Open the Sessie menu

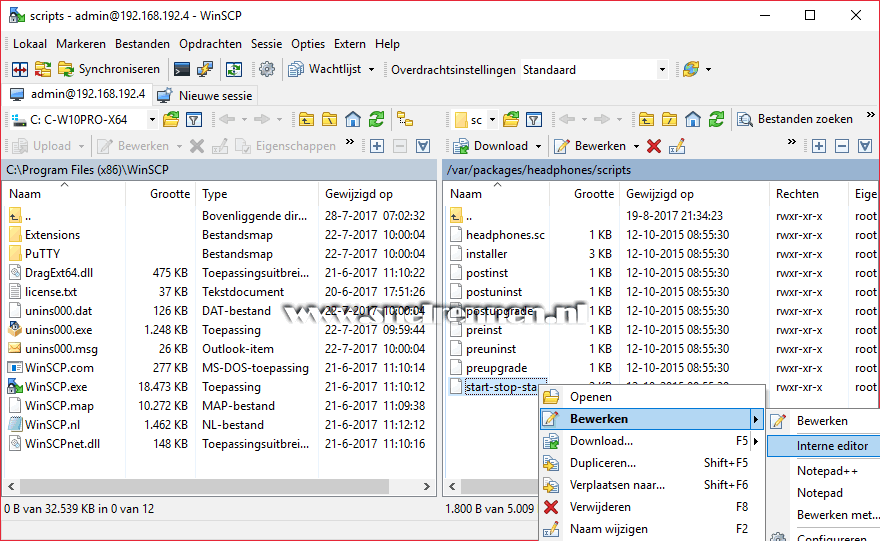(x=266, y=44)
